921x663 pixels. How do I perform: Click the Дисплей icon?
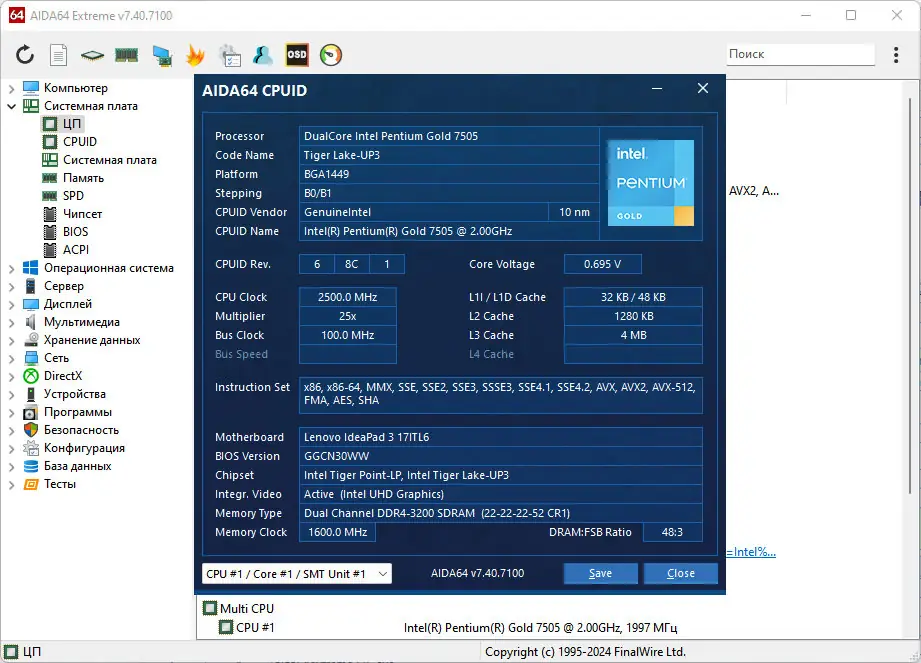[x=31, y=304]
